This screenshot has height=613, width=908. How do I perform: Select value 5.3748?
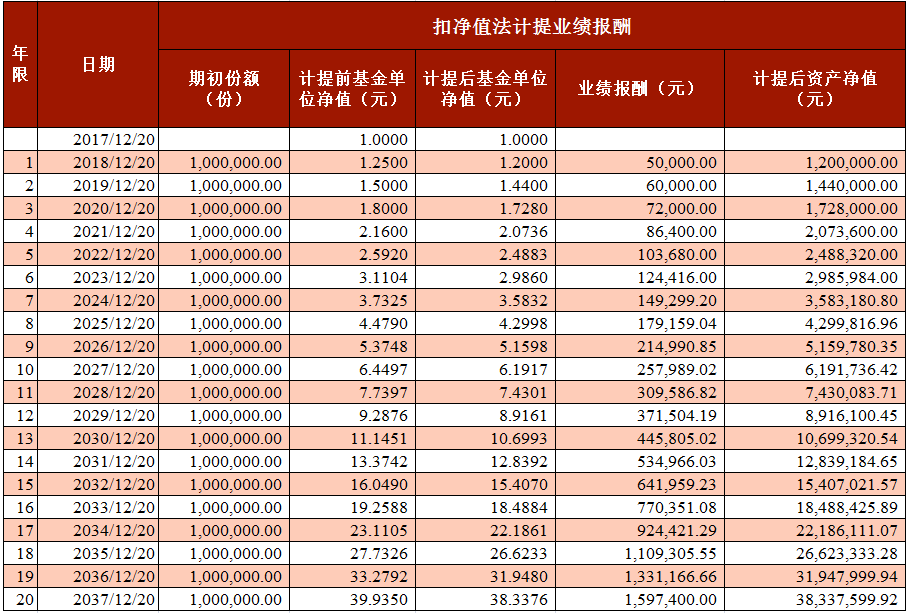(352, 347)
